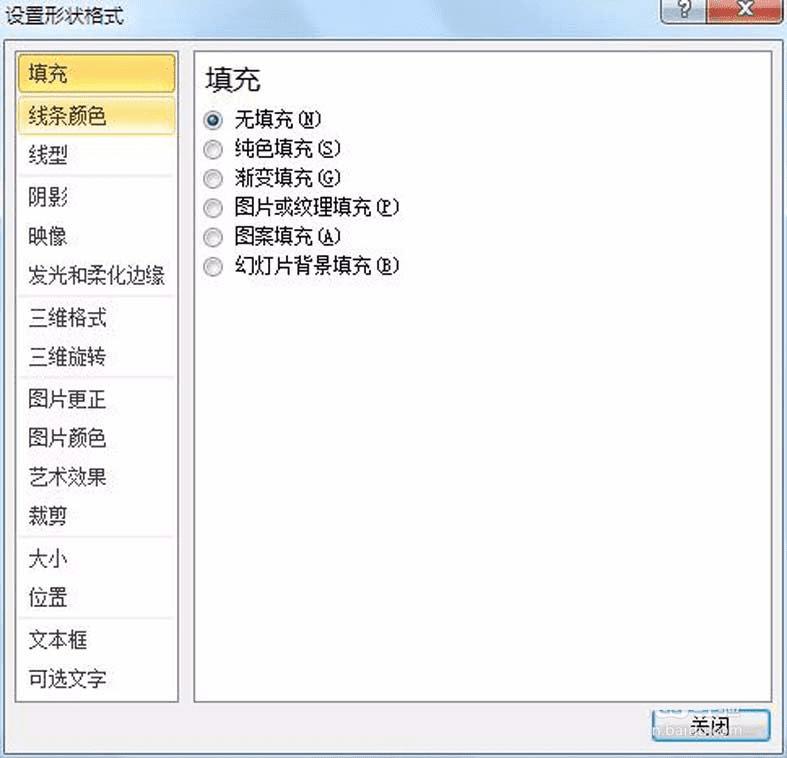The image size is (787, 758).
Task: Switch to 线型 line style section
Action: [96, 155]
